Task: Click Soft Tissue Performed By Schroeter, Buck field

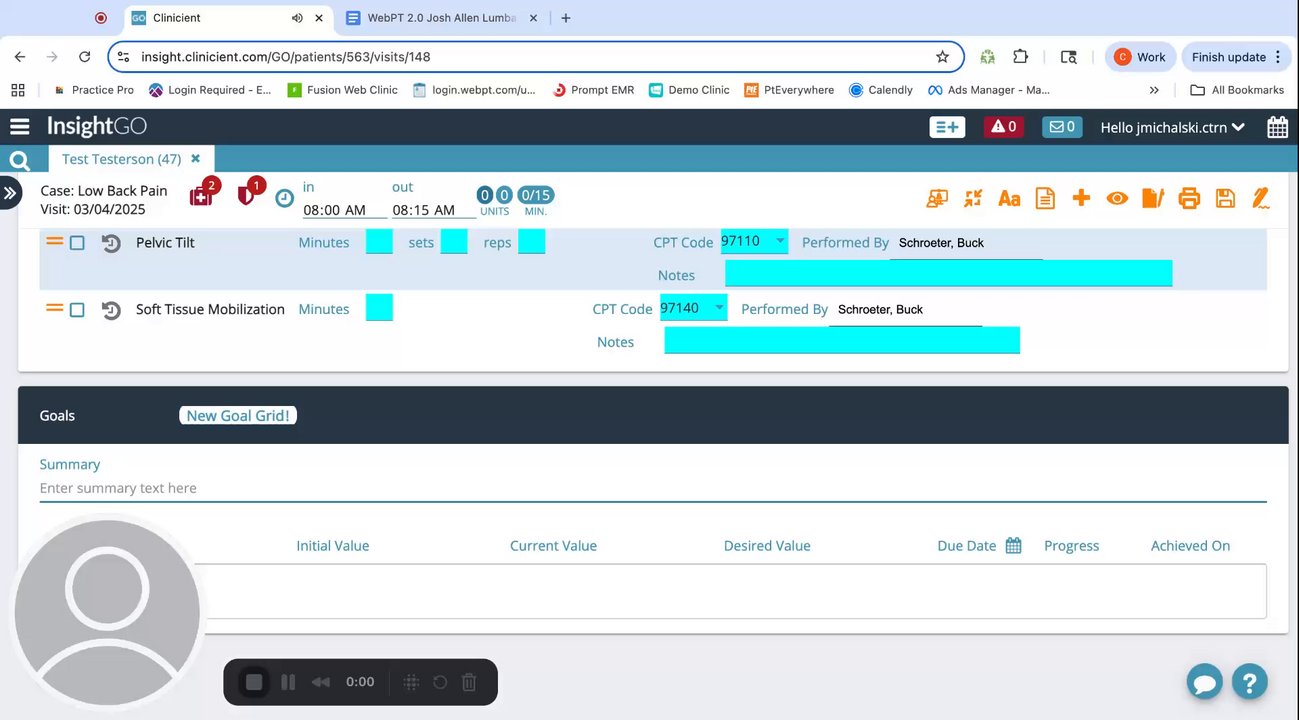Action: click(x=905, y=310)
